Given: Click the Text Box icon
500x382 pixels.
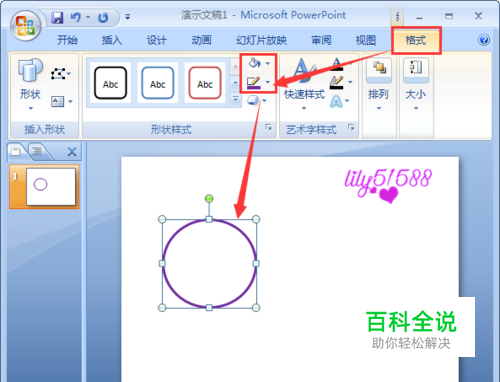Looking at the screenshot, I should pyautogui.click(x=58, y=101).
